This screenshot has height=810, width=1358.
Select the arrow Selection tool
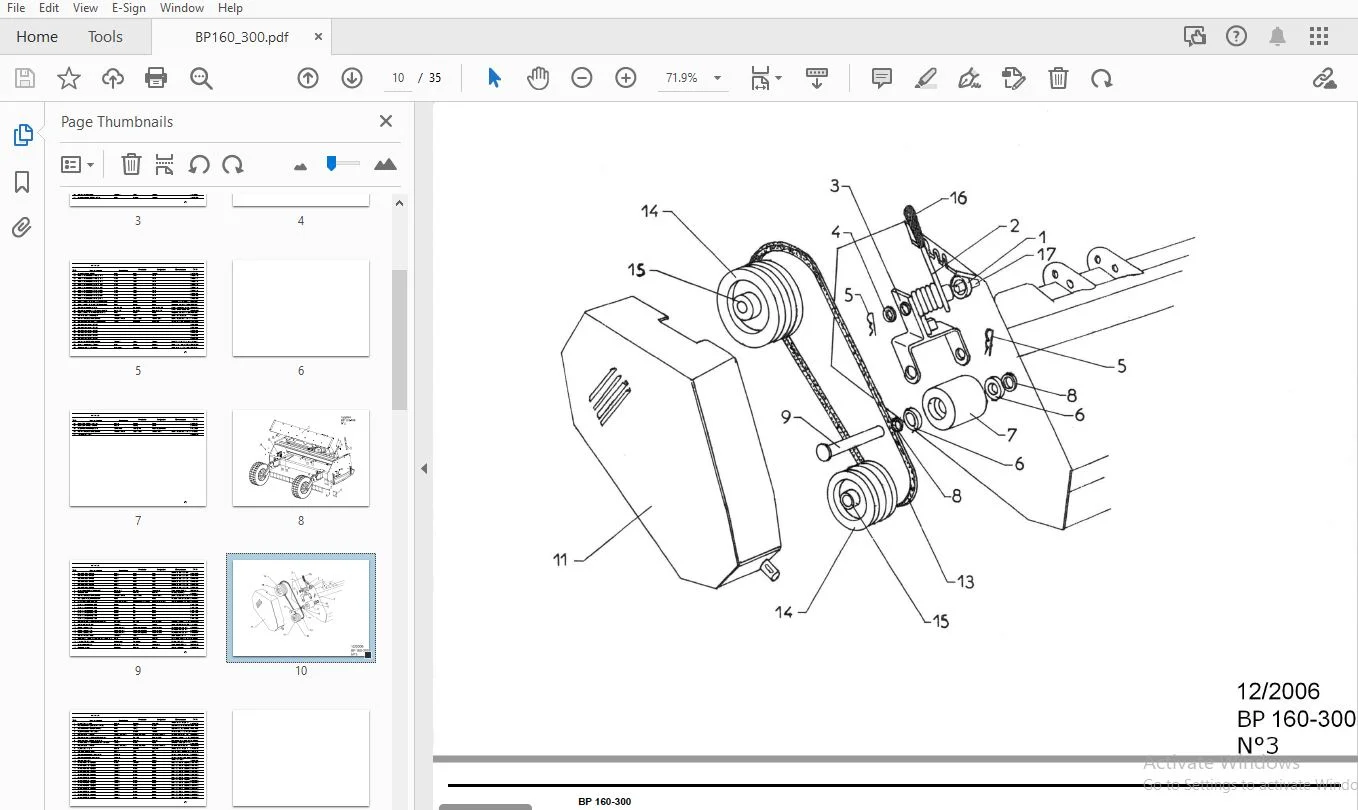coord(494,78)
